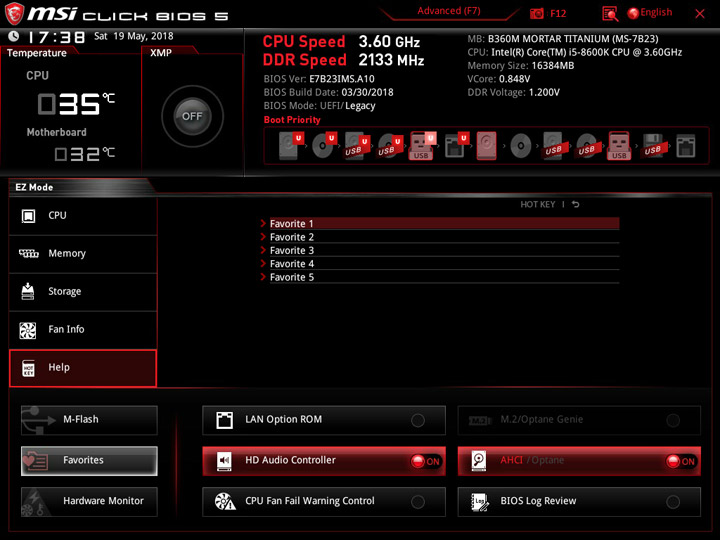The height and width of the screenshot is (540, 720).
Task: Open the Storage section in EZ Mode
Action: 83,292
